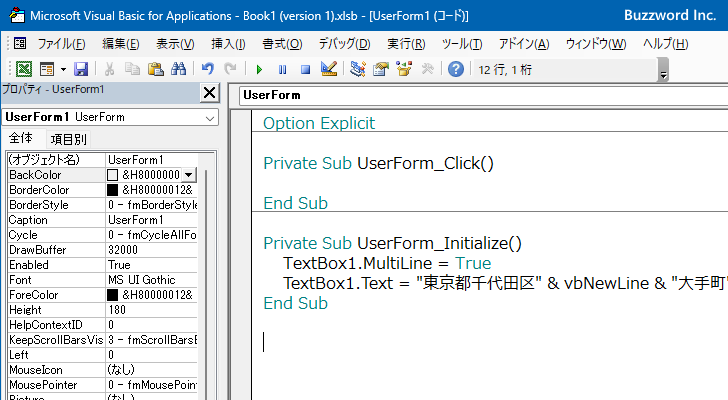This screenshot has height=400, width=728.
Task: Select the DrawBuffer value 32000
Action: click(x=152, y=250)
